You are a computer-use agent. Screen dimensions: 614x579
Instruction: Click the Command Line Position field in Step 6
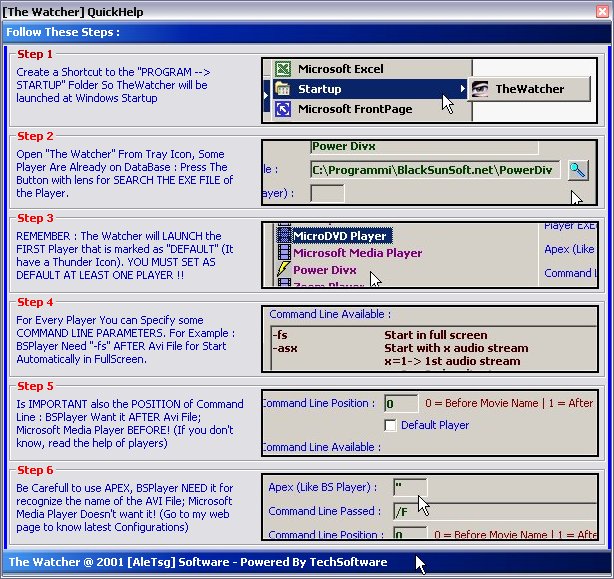[x=410, y=533]
